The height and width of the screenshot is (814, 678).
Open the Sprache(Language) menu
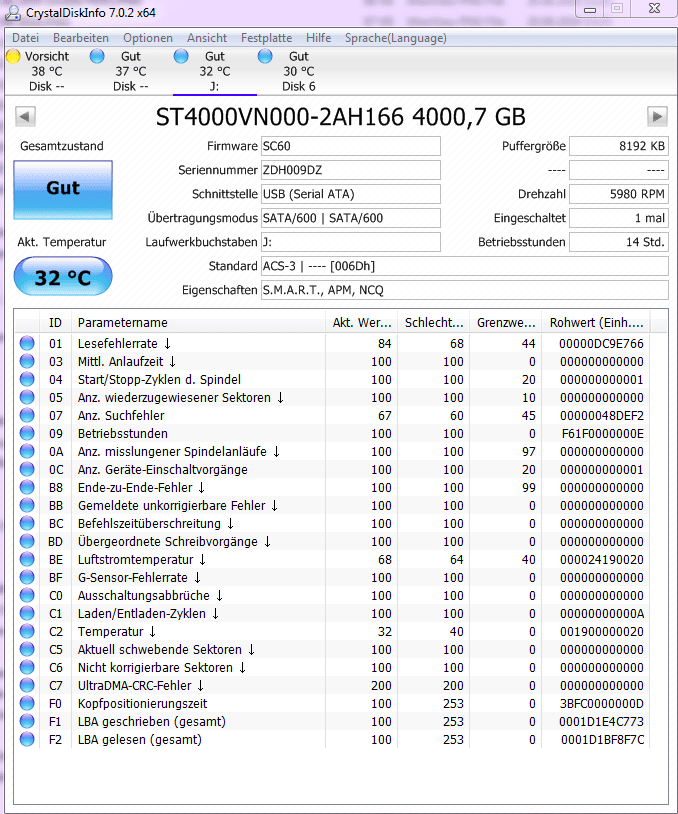396,38
